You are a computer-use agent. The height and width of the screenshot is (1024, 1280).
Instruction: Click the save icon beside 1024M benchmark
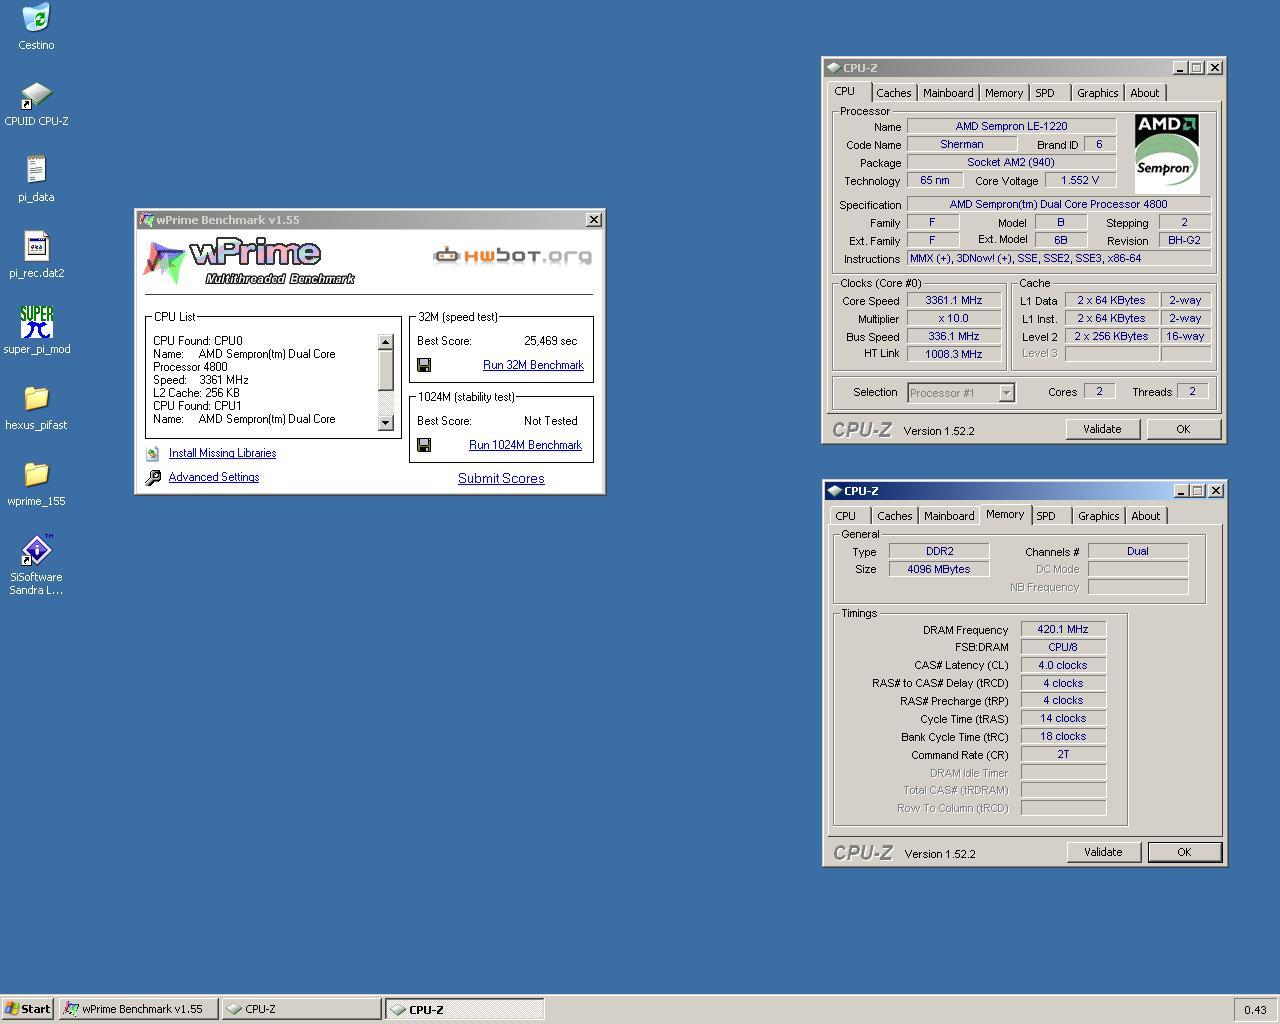point(424,445)
